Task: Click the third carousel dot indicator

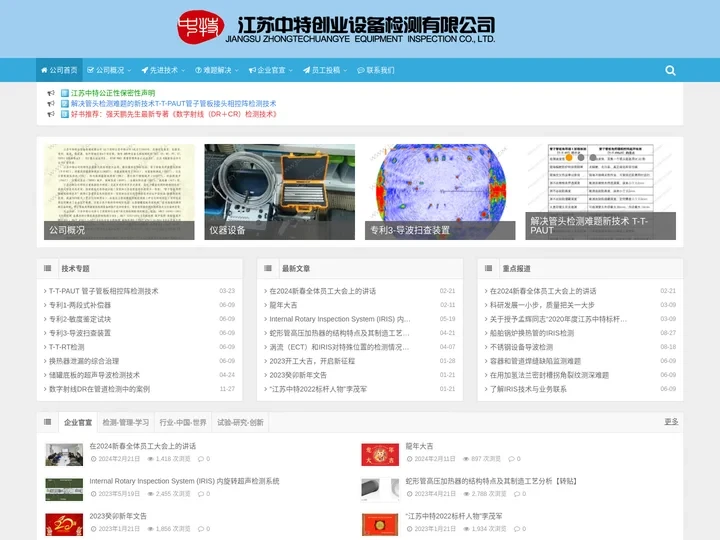Action: pyautogui.click(x=593, y=158)
